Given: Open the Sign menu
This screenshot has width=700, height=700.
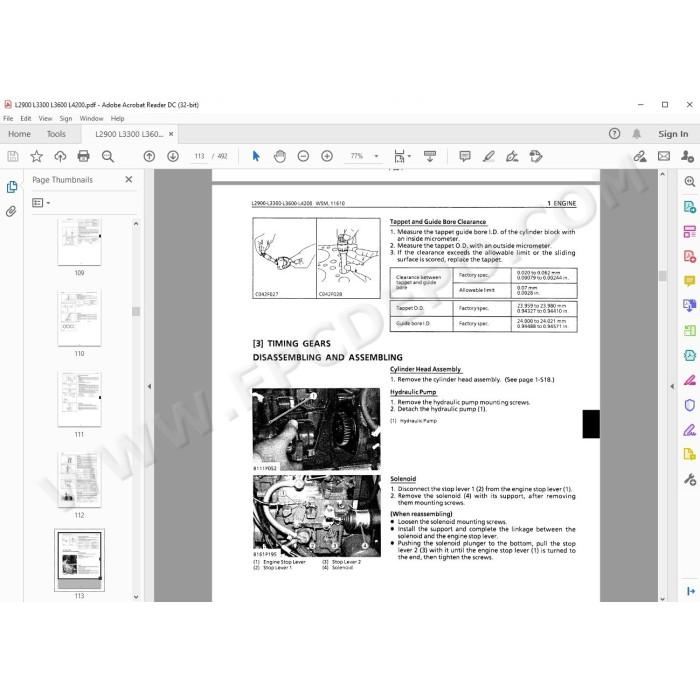Looking at the screenshot, I should coord(66,118).
